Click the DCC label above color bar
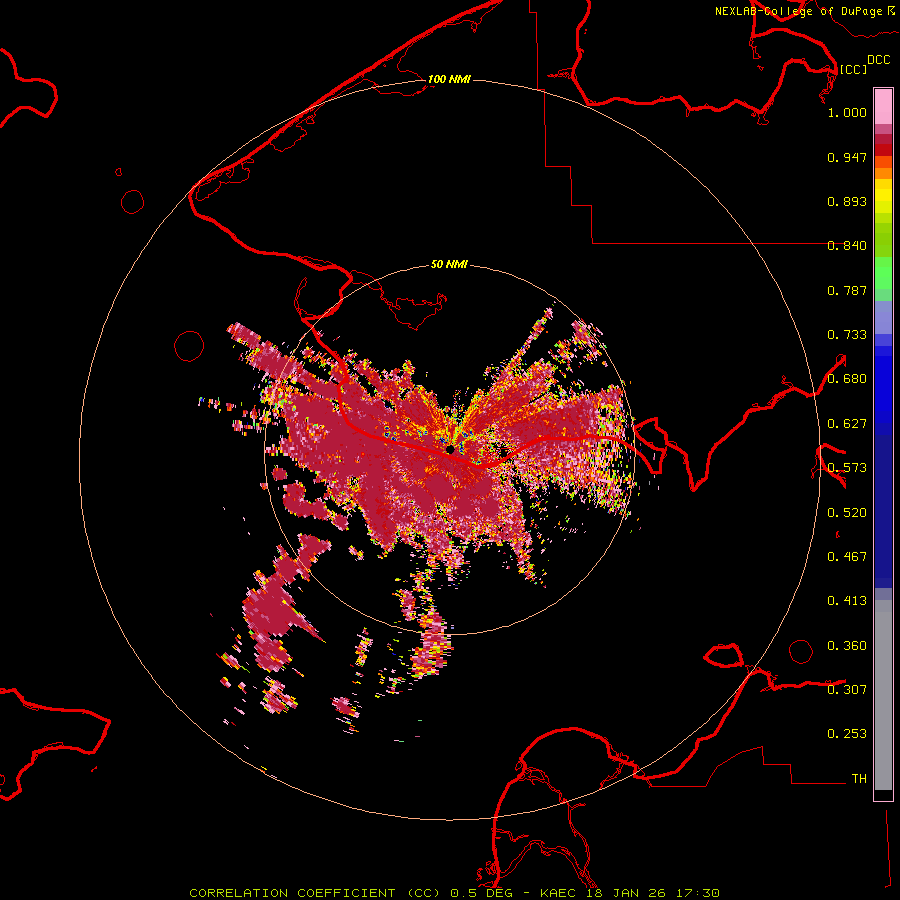This screenshot has height=900, width=900. [x=879, y=60]
